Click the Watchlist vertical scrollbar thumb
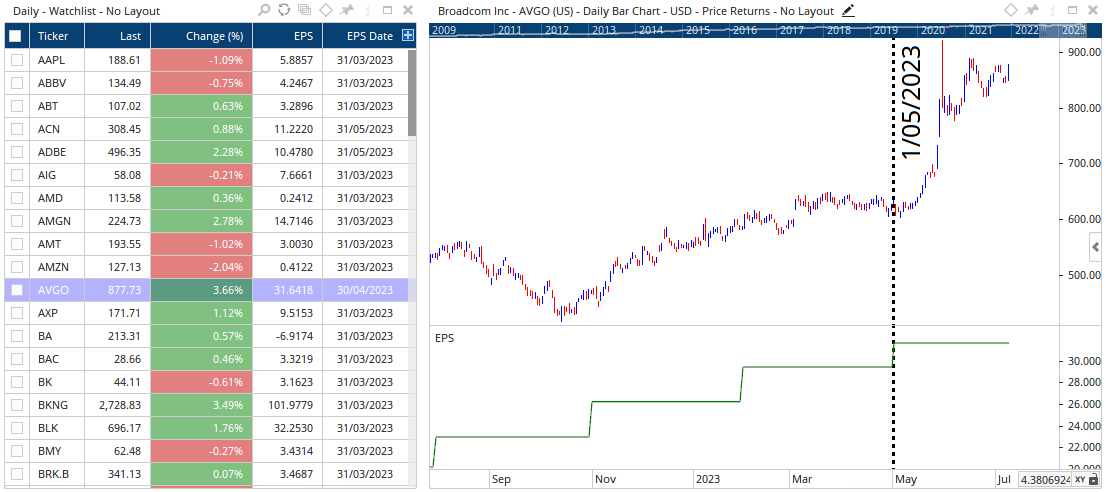This screenshot has width=1106, height=492. [412, 93]
